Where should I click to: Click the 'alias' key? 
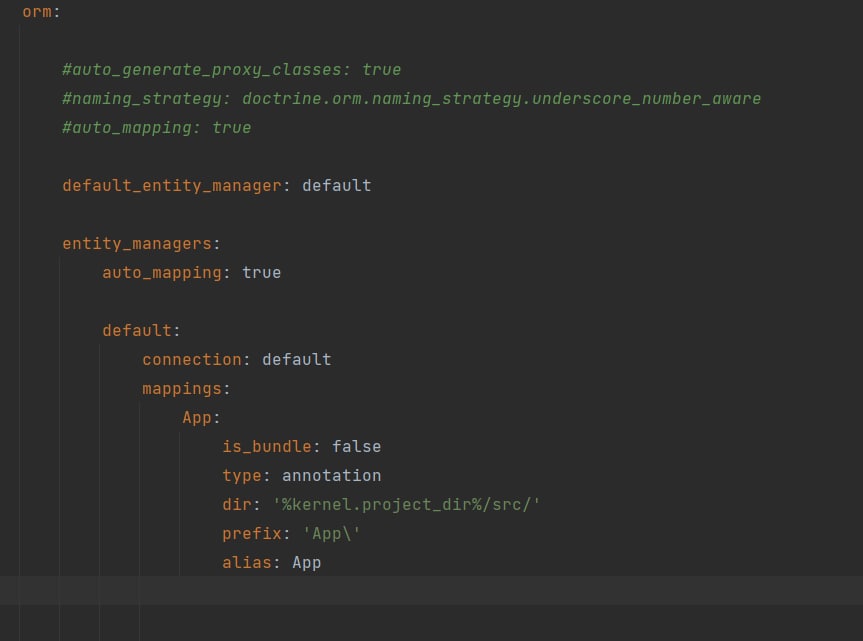pos(247,563)
